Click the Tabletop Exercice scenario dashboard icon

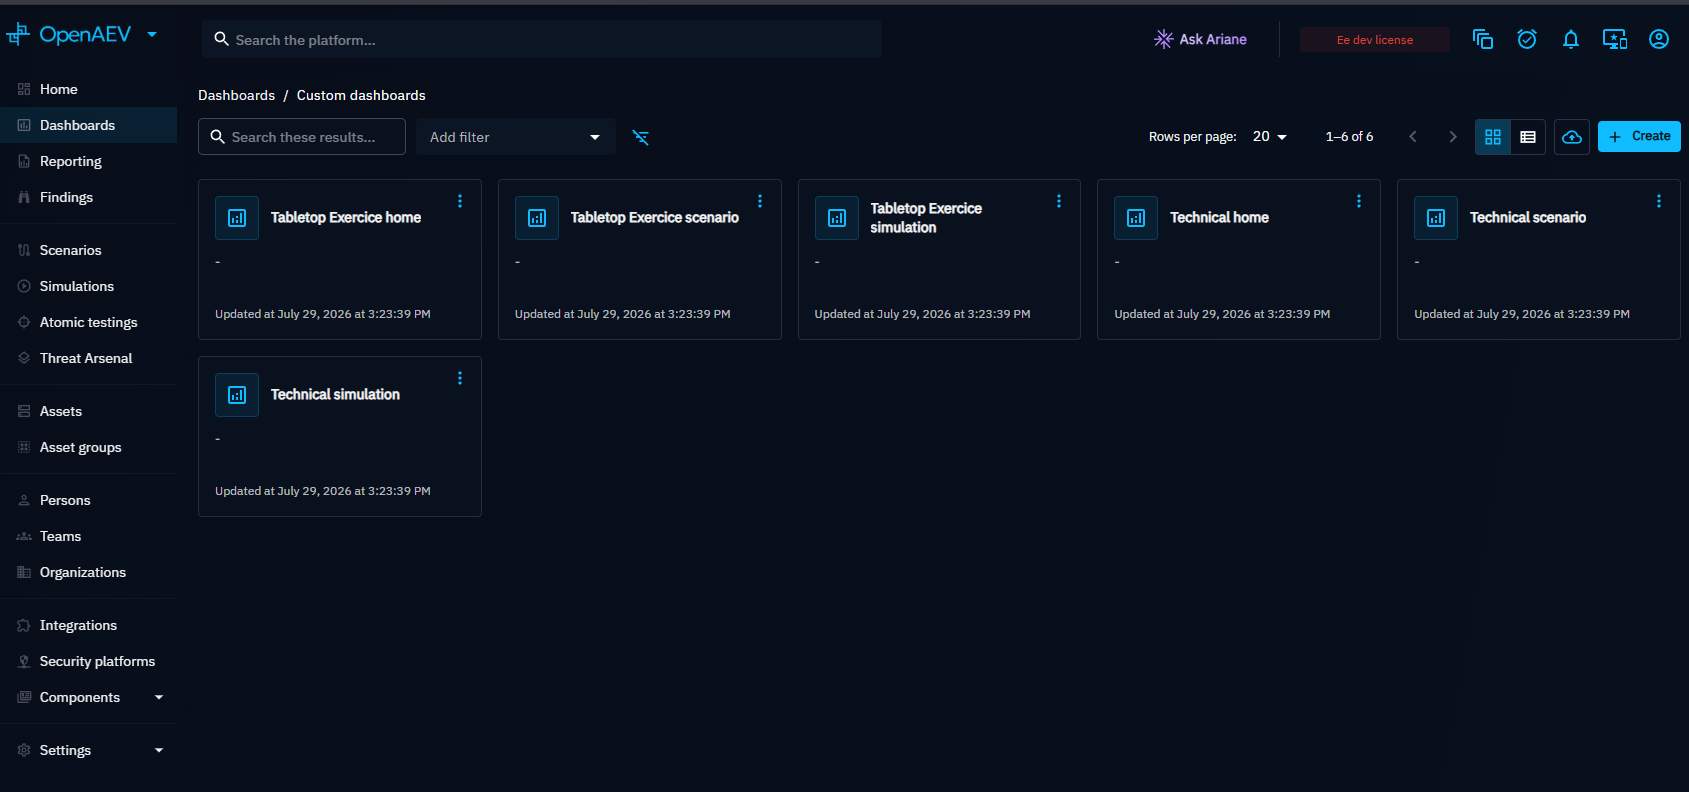coord(537,218)
